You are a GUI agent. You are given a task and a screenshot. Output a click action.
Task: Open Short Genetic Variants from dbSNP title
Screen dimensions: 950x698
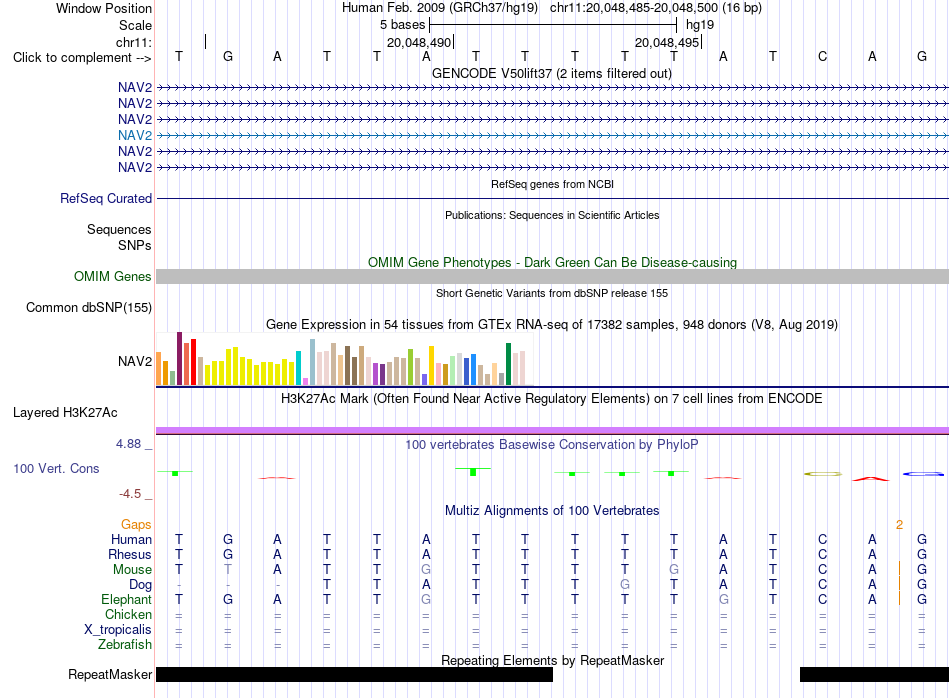tap(552, 293)
